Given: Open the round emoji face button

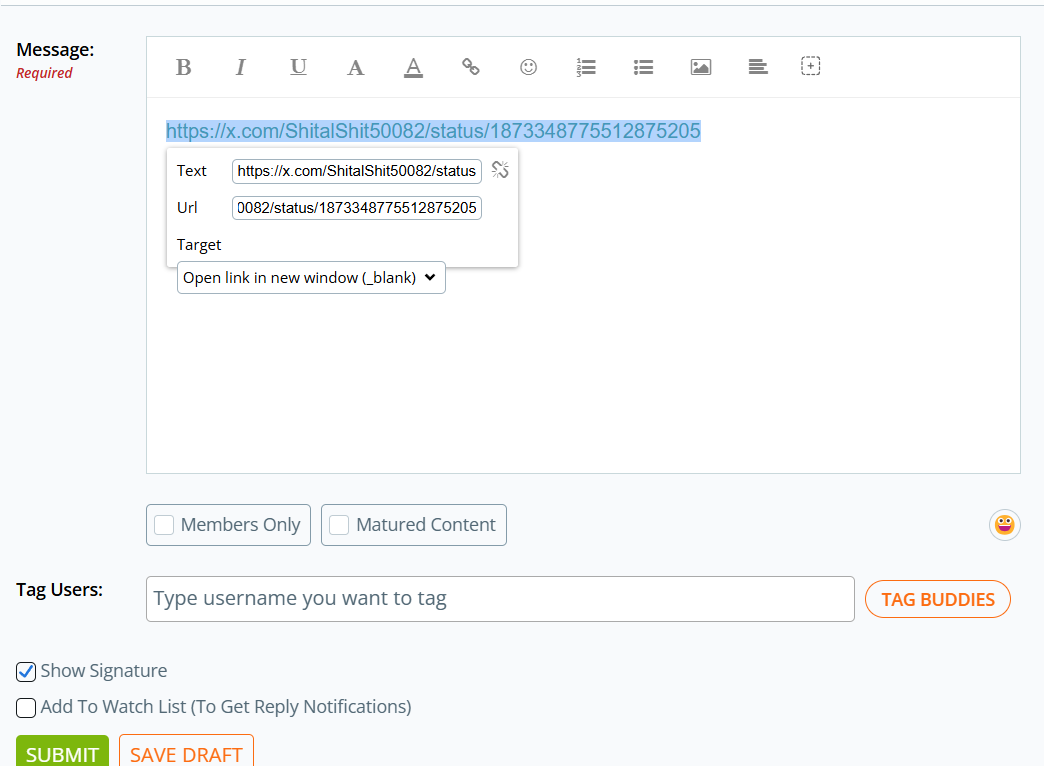Looking at the screenshot, I should coord(1004,525).
